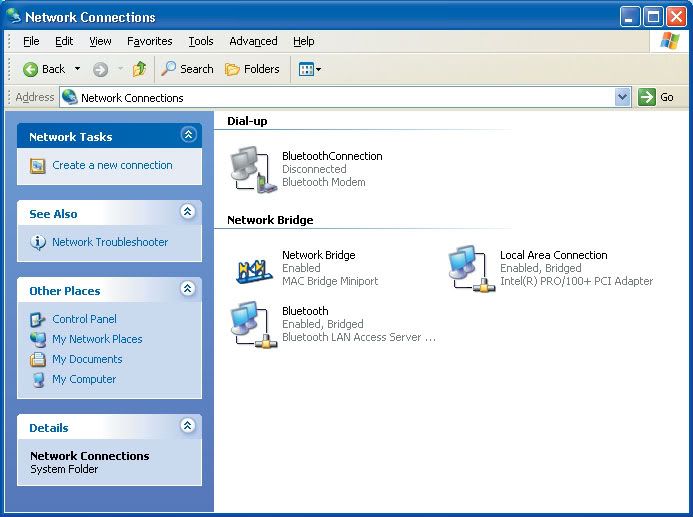Minimize the Network Connections window
This screenshot has height=517, width=693.
click(x=630, y=17)
